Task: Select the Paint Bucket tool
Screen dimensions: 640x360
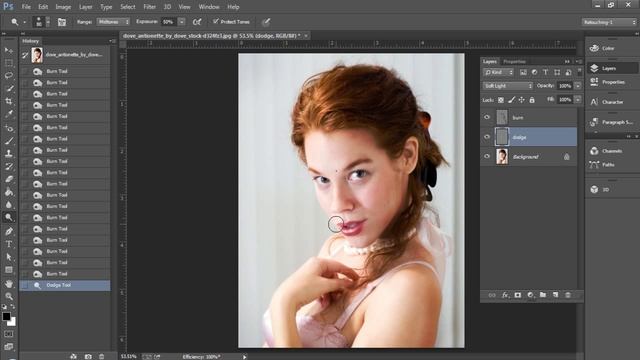Action: click(x=9, y=191)
